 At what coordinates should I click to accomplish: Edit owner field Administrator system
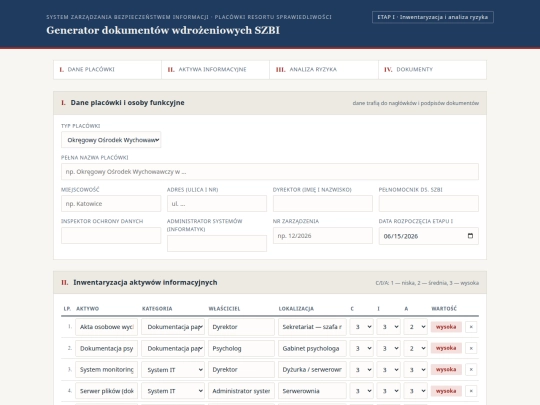(241, 391)
